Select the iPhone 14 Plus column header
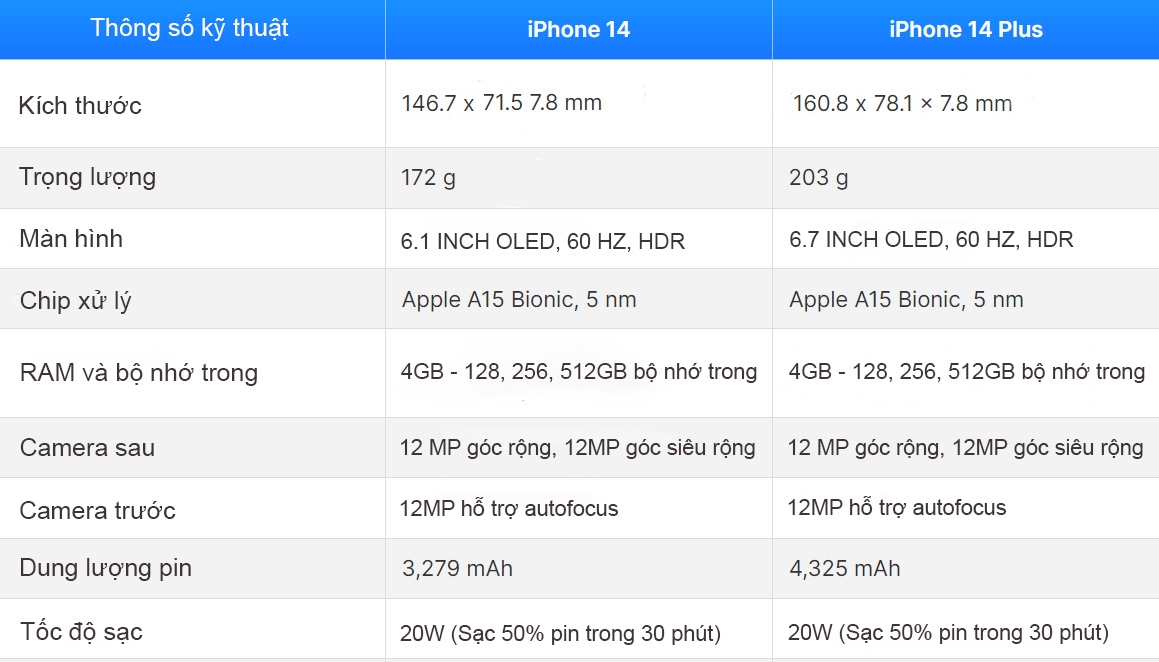Viewport: 1159px width, 662px height. 965,30
